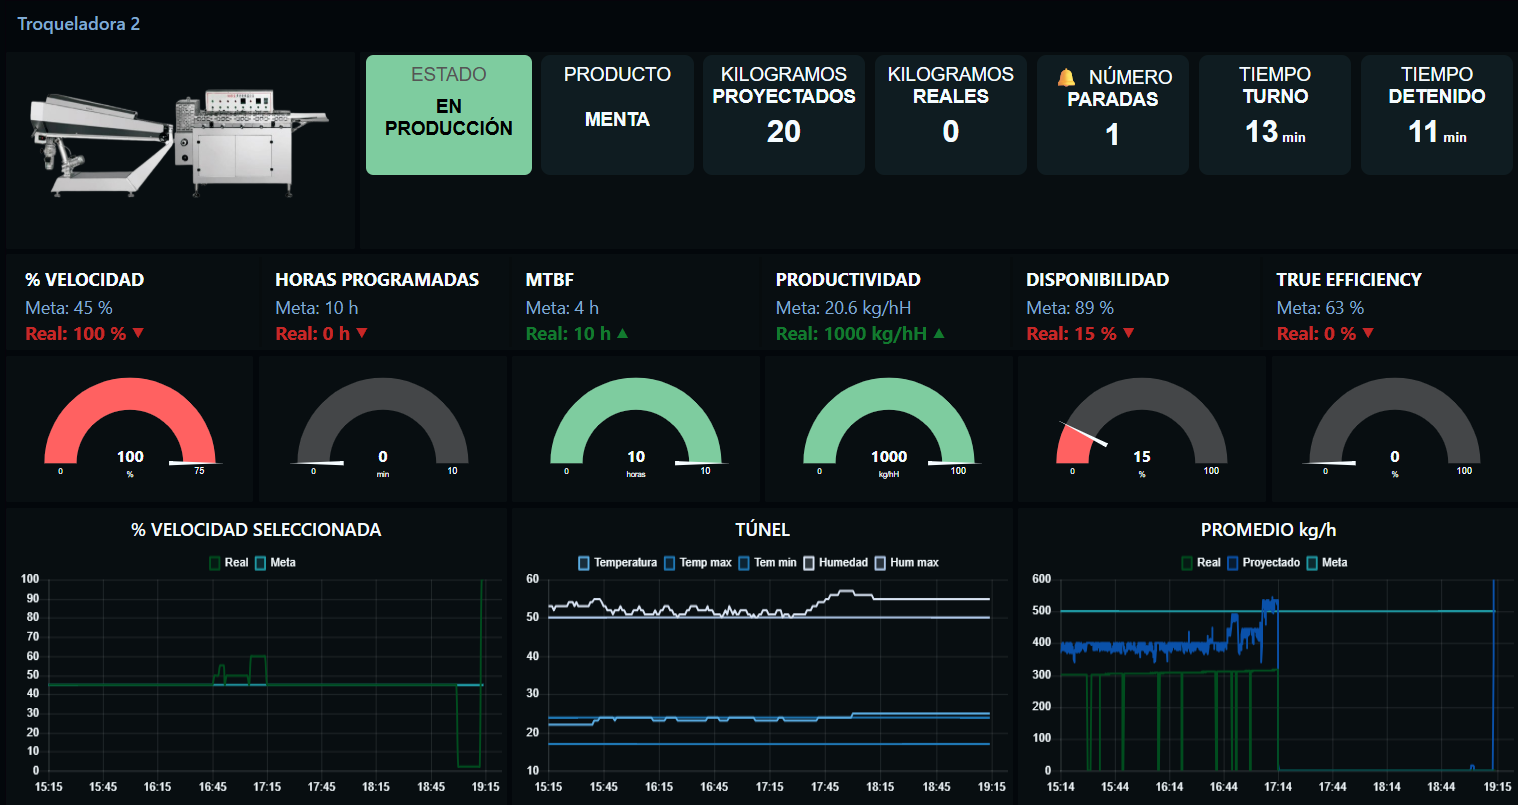Click the red down arrow next to % VELOCIDAD Real
Viewport: 1518px width, 805px height.
click(x=139, y=333)
